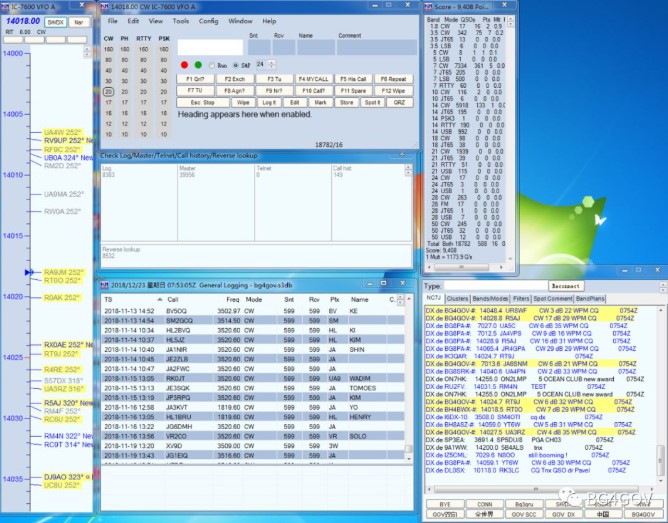Click horizontal scrollbar in telnet window
This screenshot has width=668, height=523.
click(x=536, y=489)
